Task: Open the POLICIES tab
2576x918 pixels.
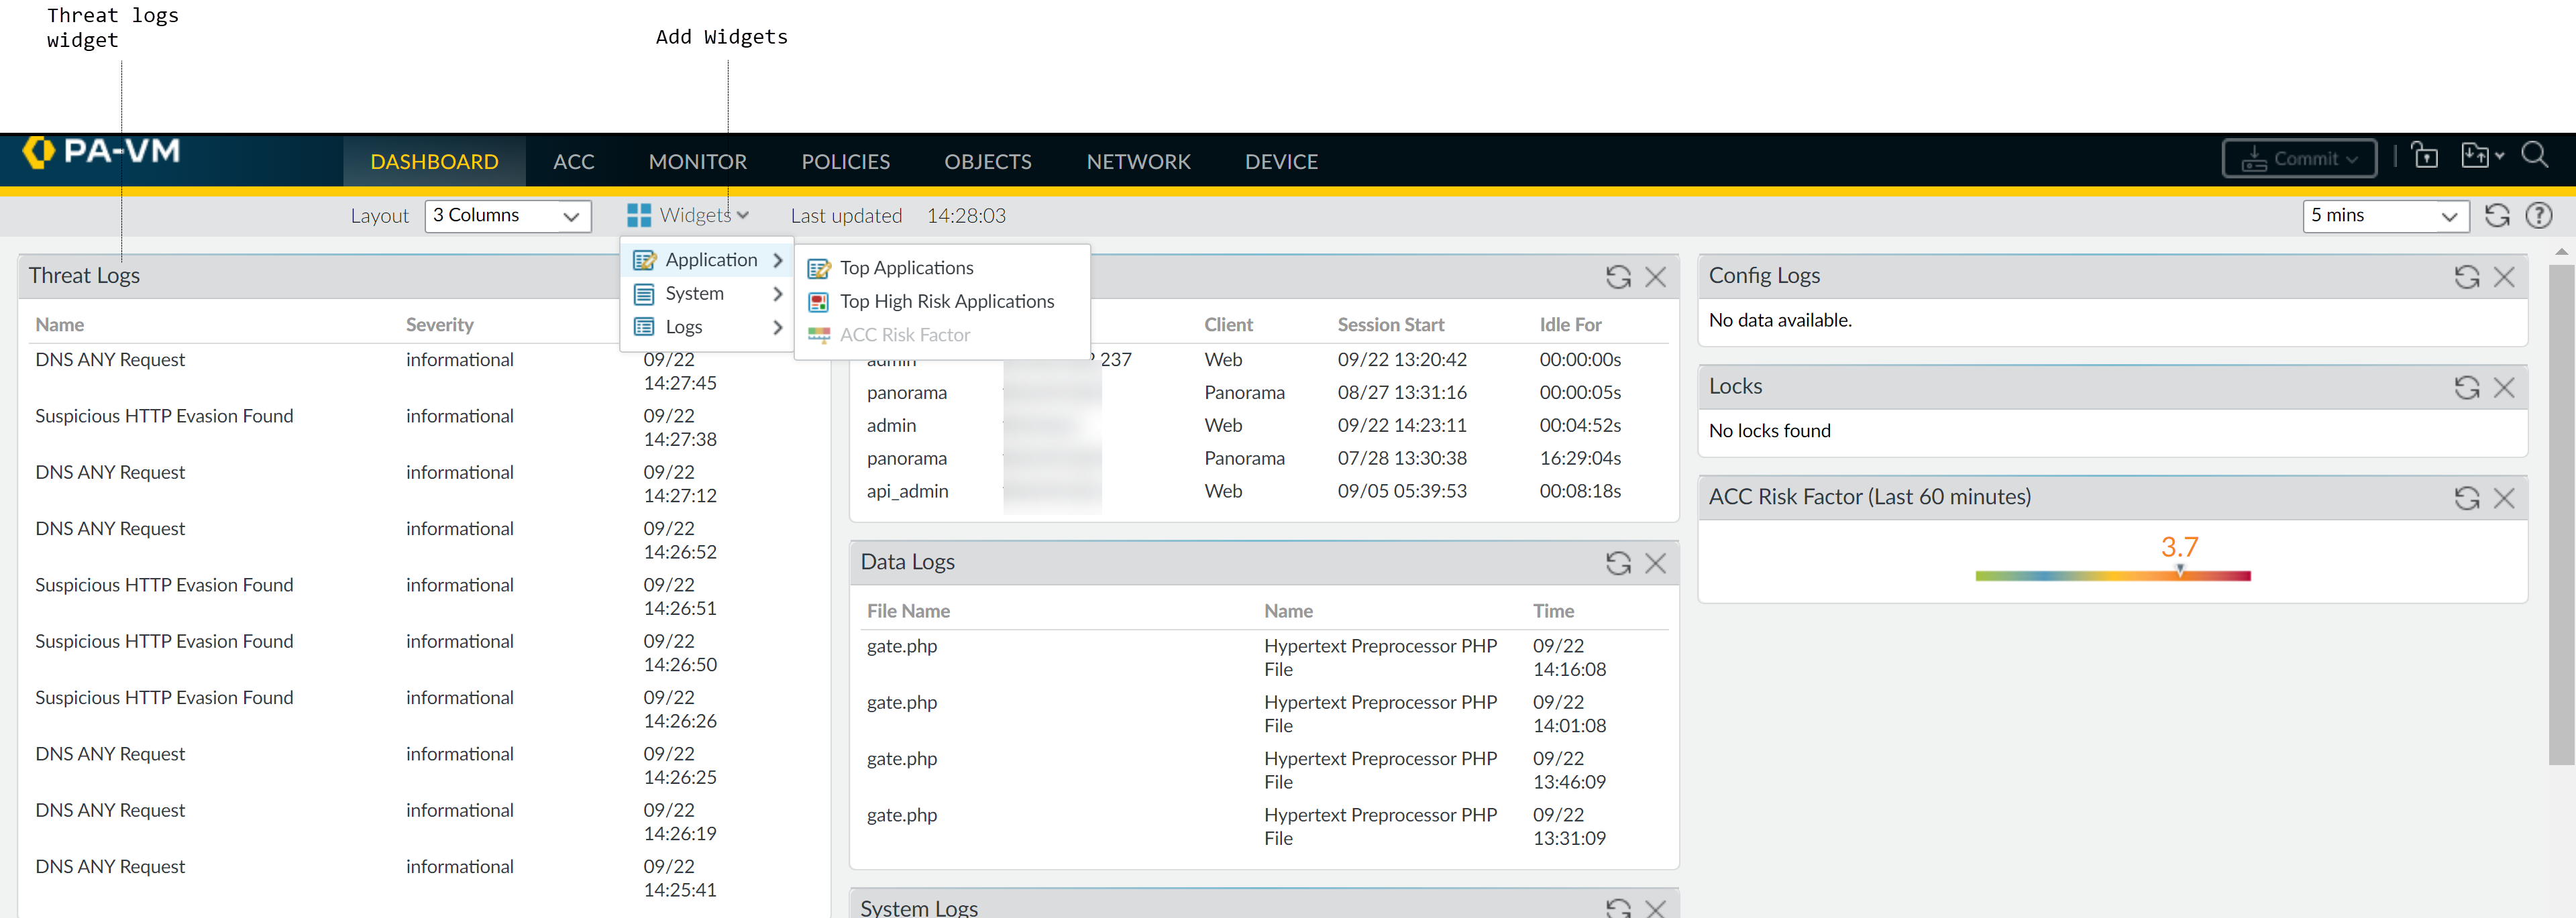Action: click(x=845, y=162)
